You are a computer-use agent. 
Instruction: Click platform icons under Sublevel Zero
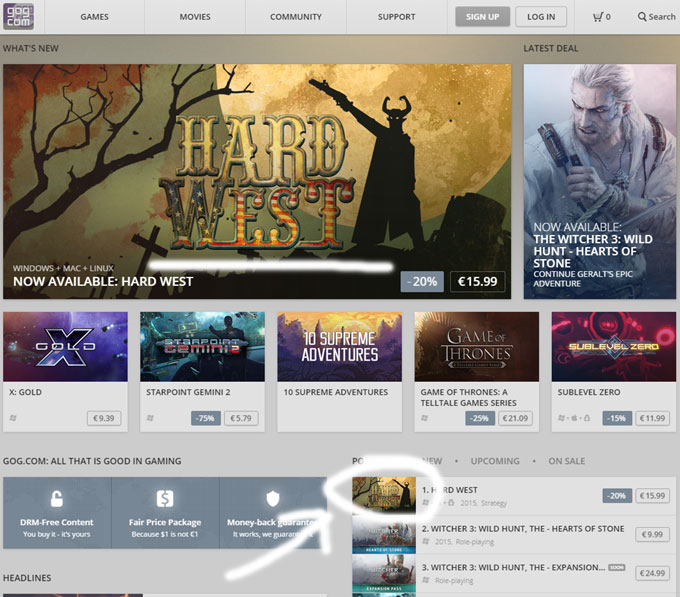pyautogui.click(x=574, y=418)
